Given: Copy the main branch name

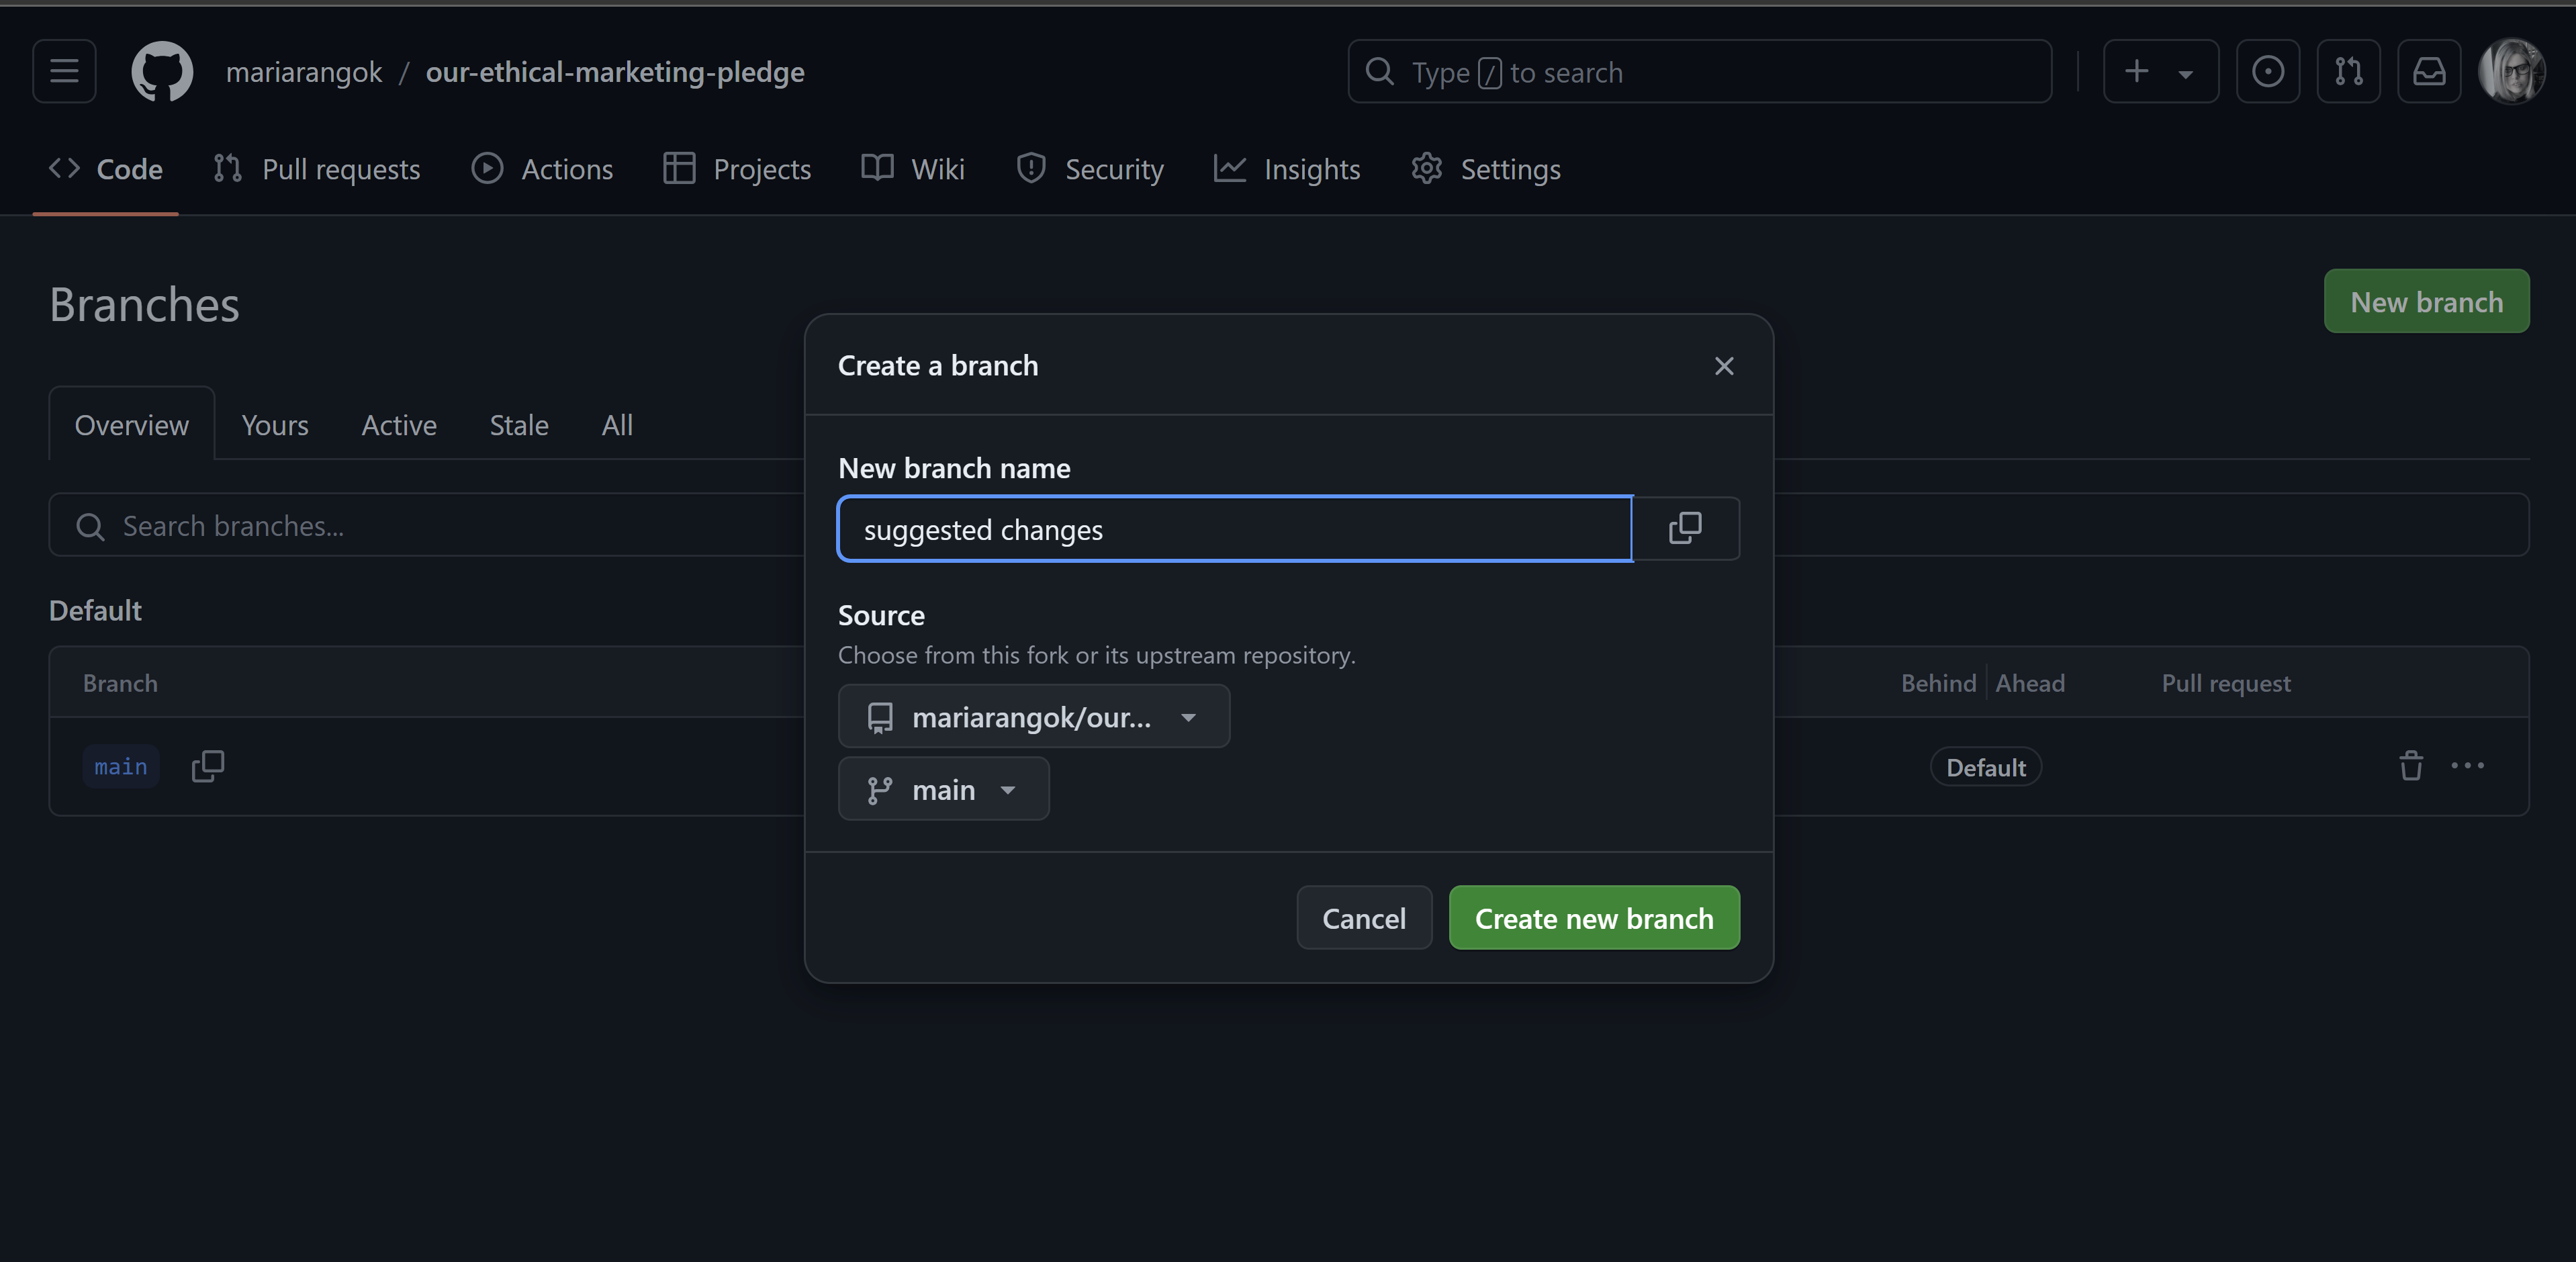Looking at the screenshot, I should [207, 766].
